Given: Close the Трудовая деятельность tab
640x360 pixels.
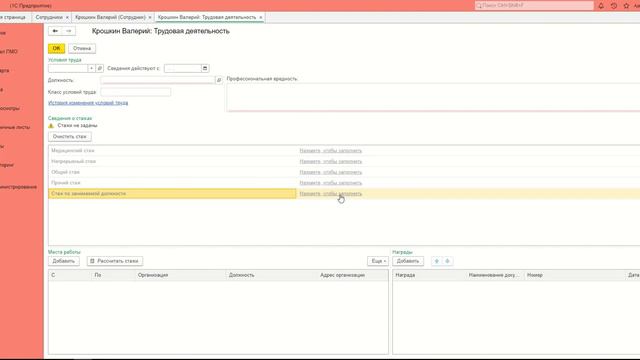Looking at the screenshot, I should (261, 17).
